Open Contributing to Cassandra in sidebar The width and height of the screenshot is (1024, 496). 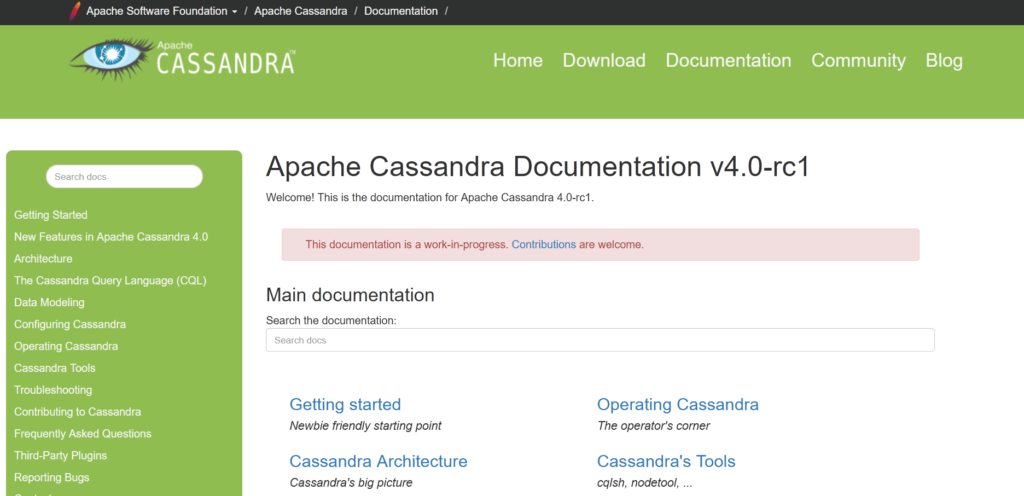[x=77, y=412]
